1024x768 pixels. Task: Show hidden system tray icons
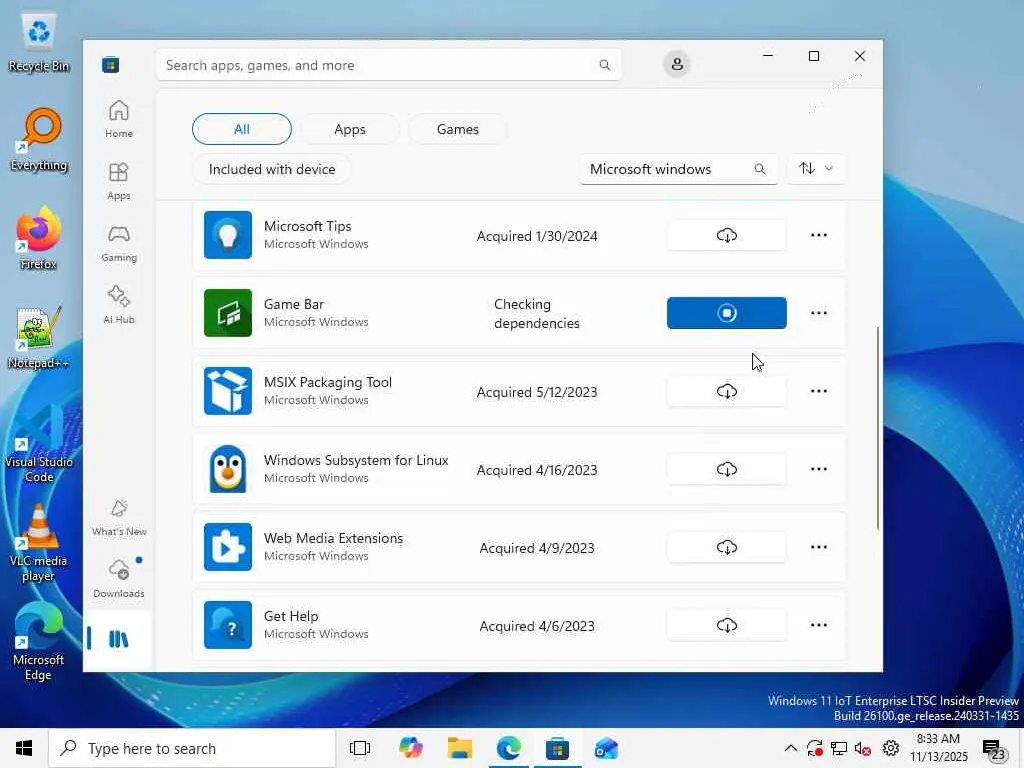(x=790, y=748)
